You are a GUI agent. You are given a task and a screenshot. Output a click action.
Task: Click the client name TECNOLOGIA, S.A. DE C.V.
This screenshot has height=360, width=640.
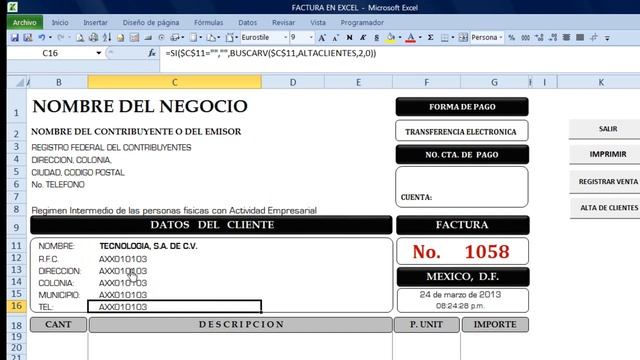(148, 246)
